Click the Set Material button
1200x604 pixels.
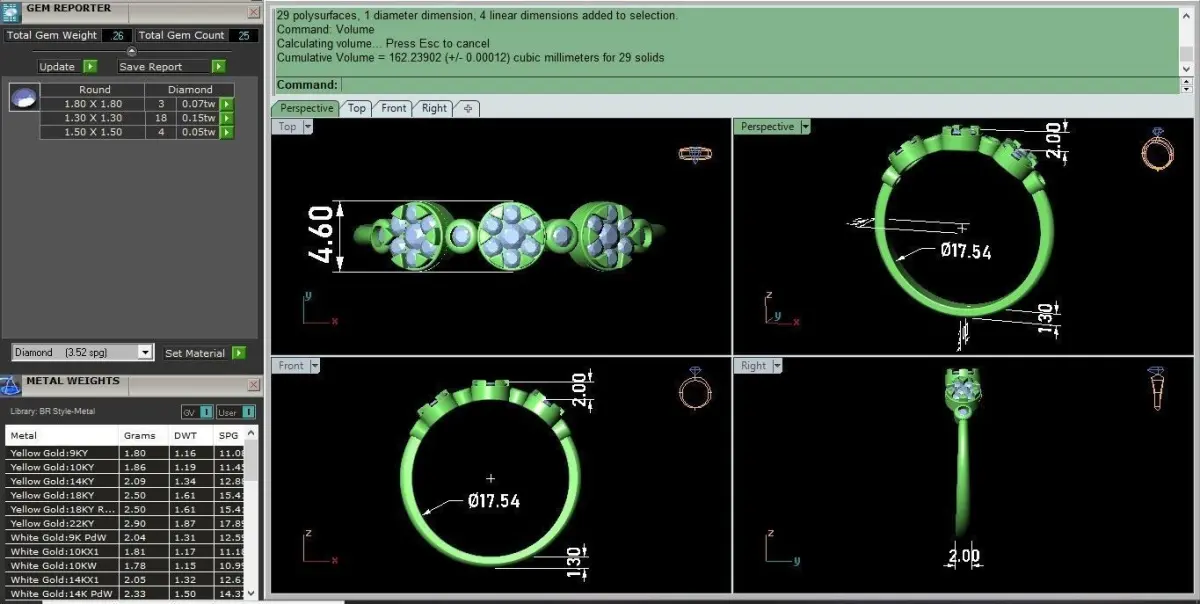click(195, 353)
